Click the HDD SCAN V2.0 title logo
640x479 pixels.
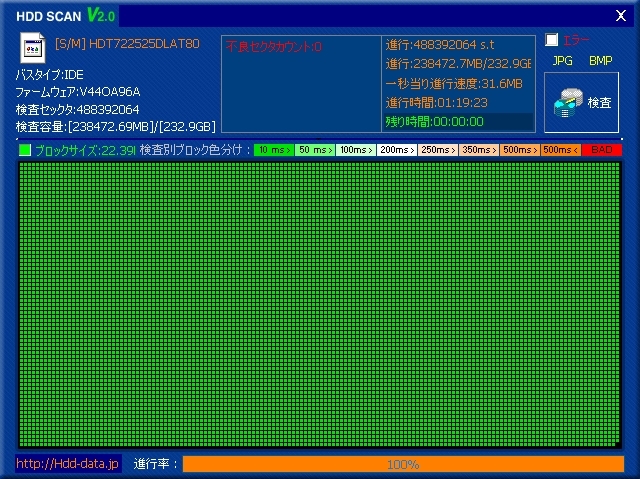point(66,16)
